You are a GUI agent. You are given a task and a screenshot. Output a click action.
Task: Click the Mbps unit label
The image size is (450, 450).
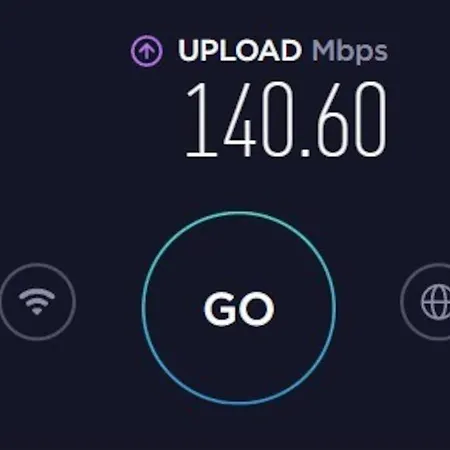click(x=350, y=52)
